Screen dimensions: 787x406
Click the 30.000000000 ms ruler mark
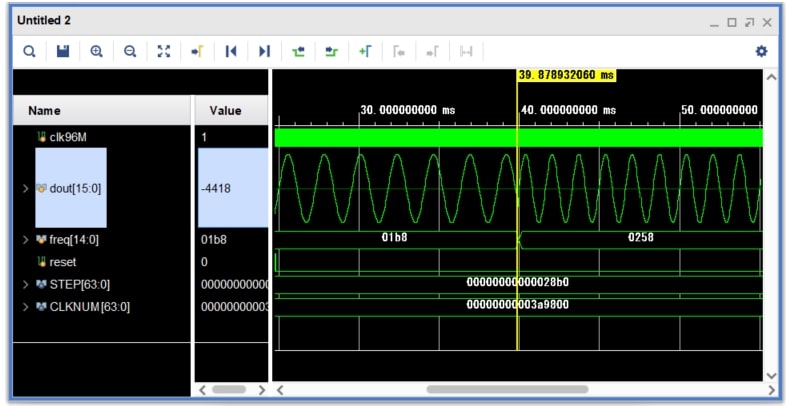pyautogui.click(x=408, y=110)
